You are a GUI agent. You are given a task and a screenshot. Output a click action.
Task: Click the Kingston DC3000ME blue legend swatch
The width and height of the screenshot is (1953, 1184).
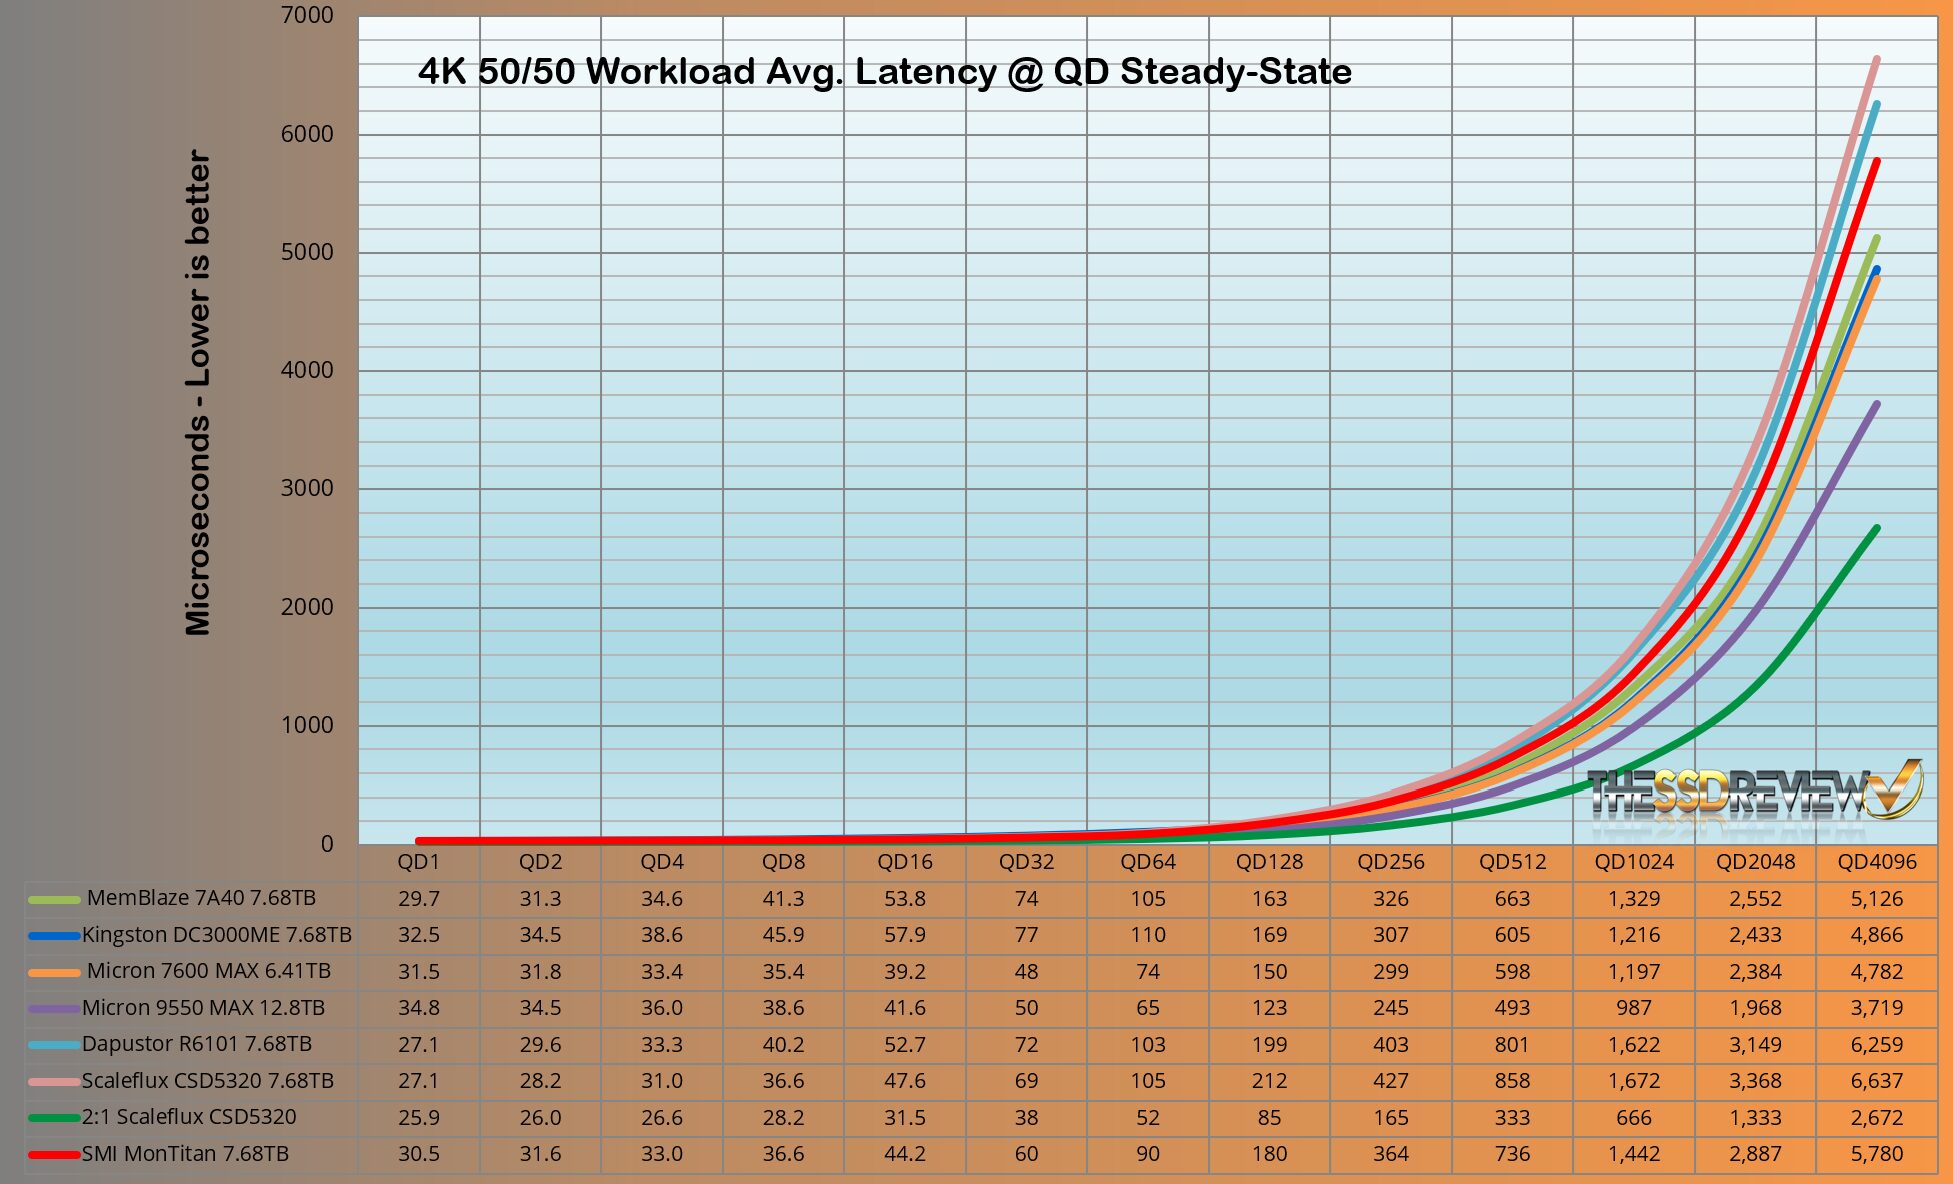[x=54, y=936]
